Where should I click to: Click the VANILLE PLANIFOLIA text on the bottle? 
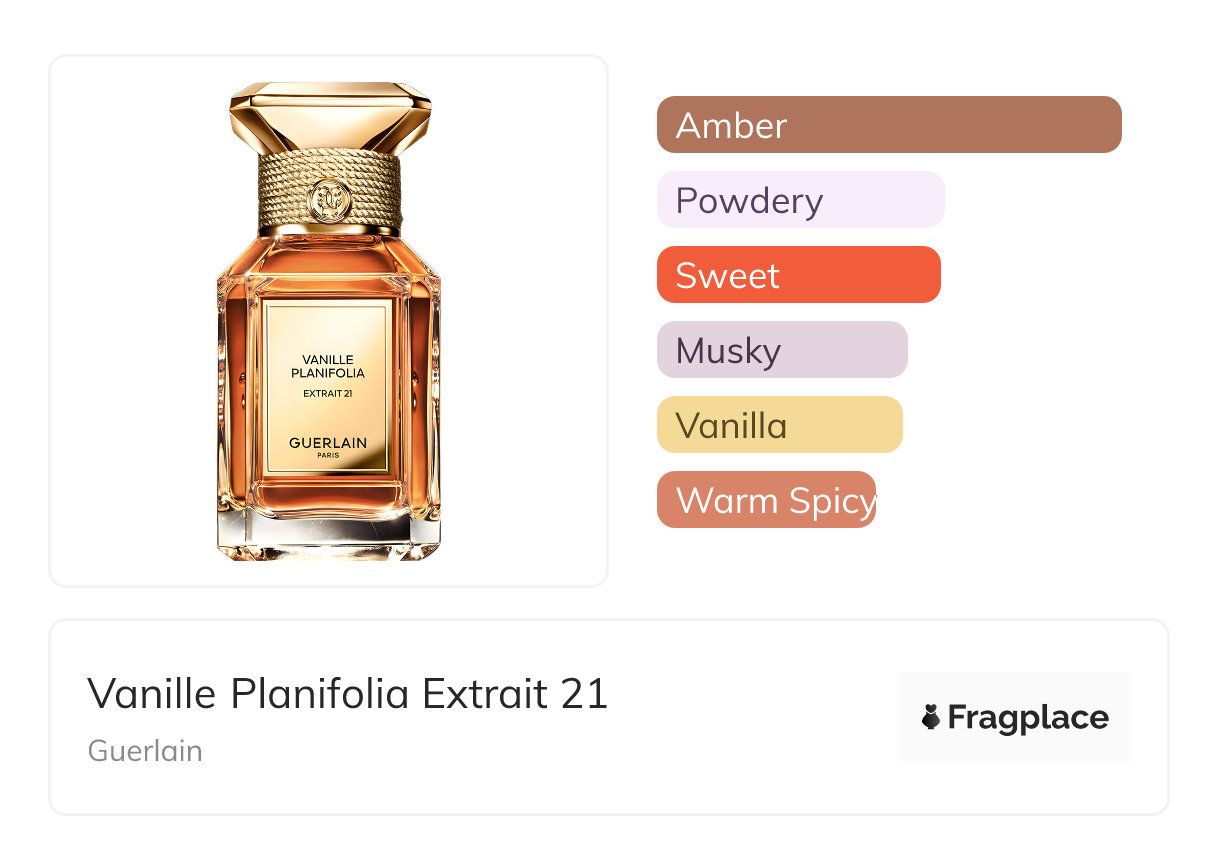pos(328,366)
